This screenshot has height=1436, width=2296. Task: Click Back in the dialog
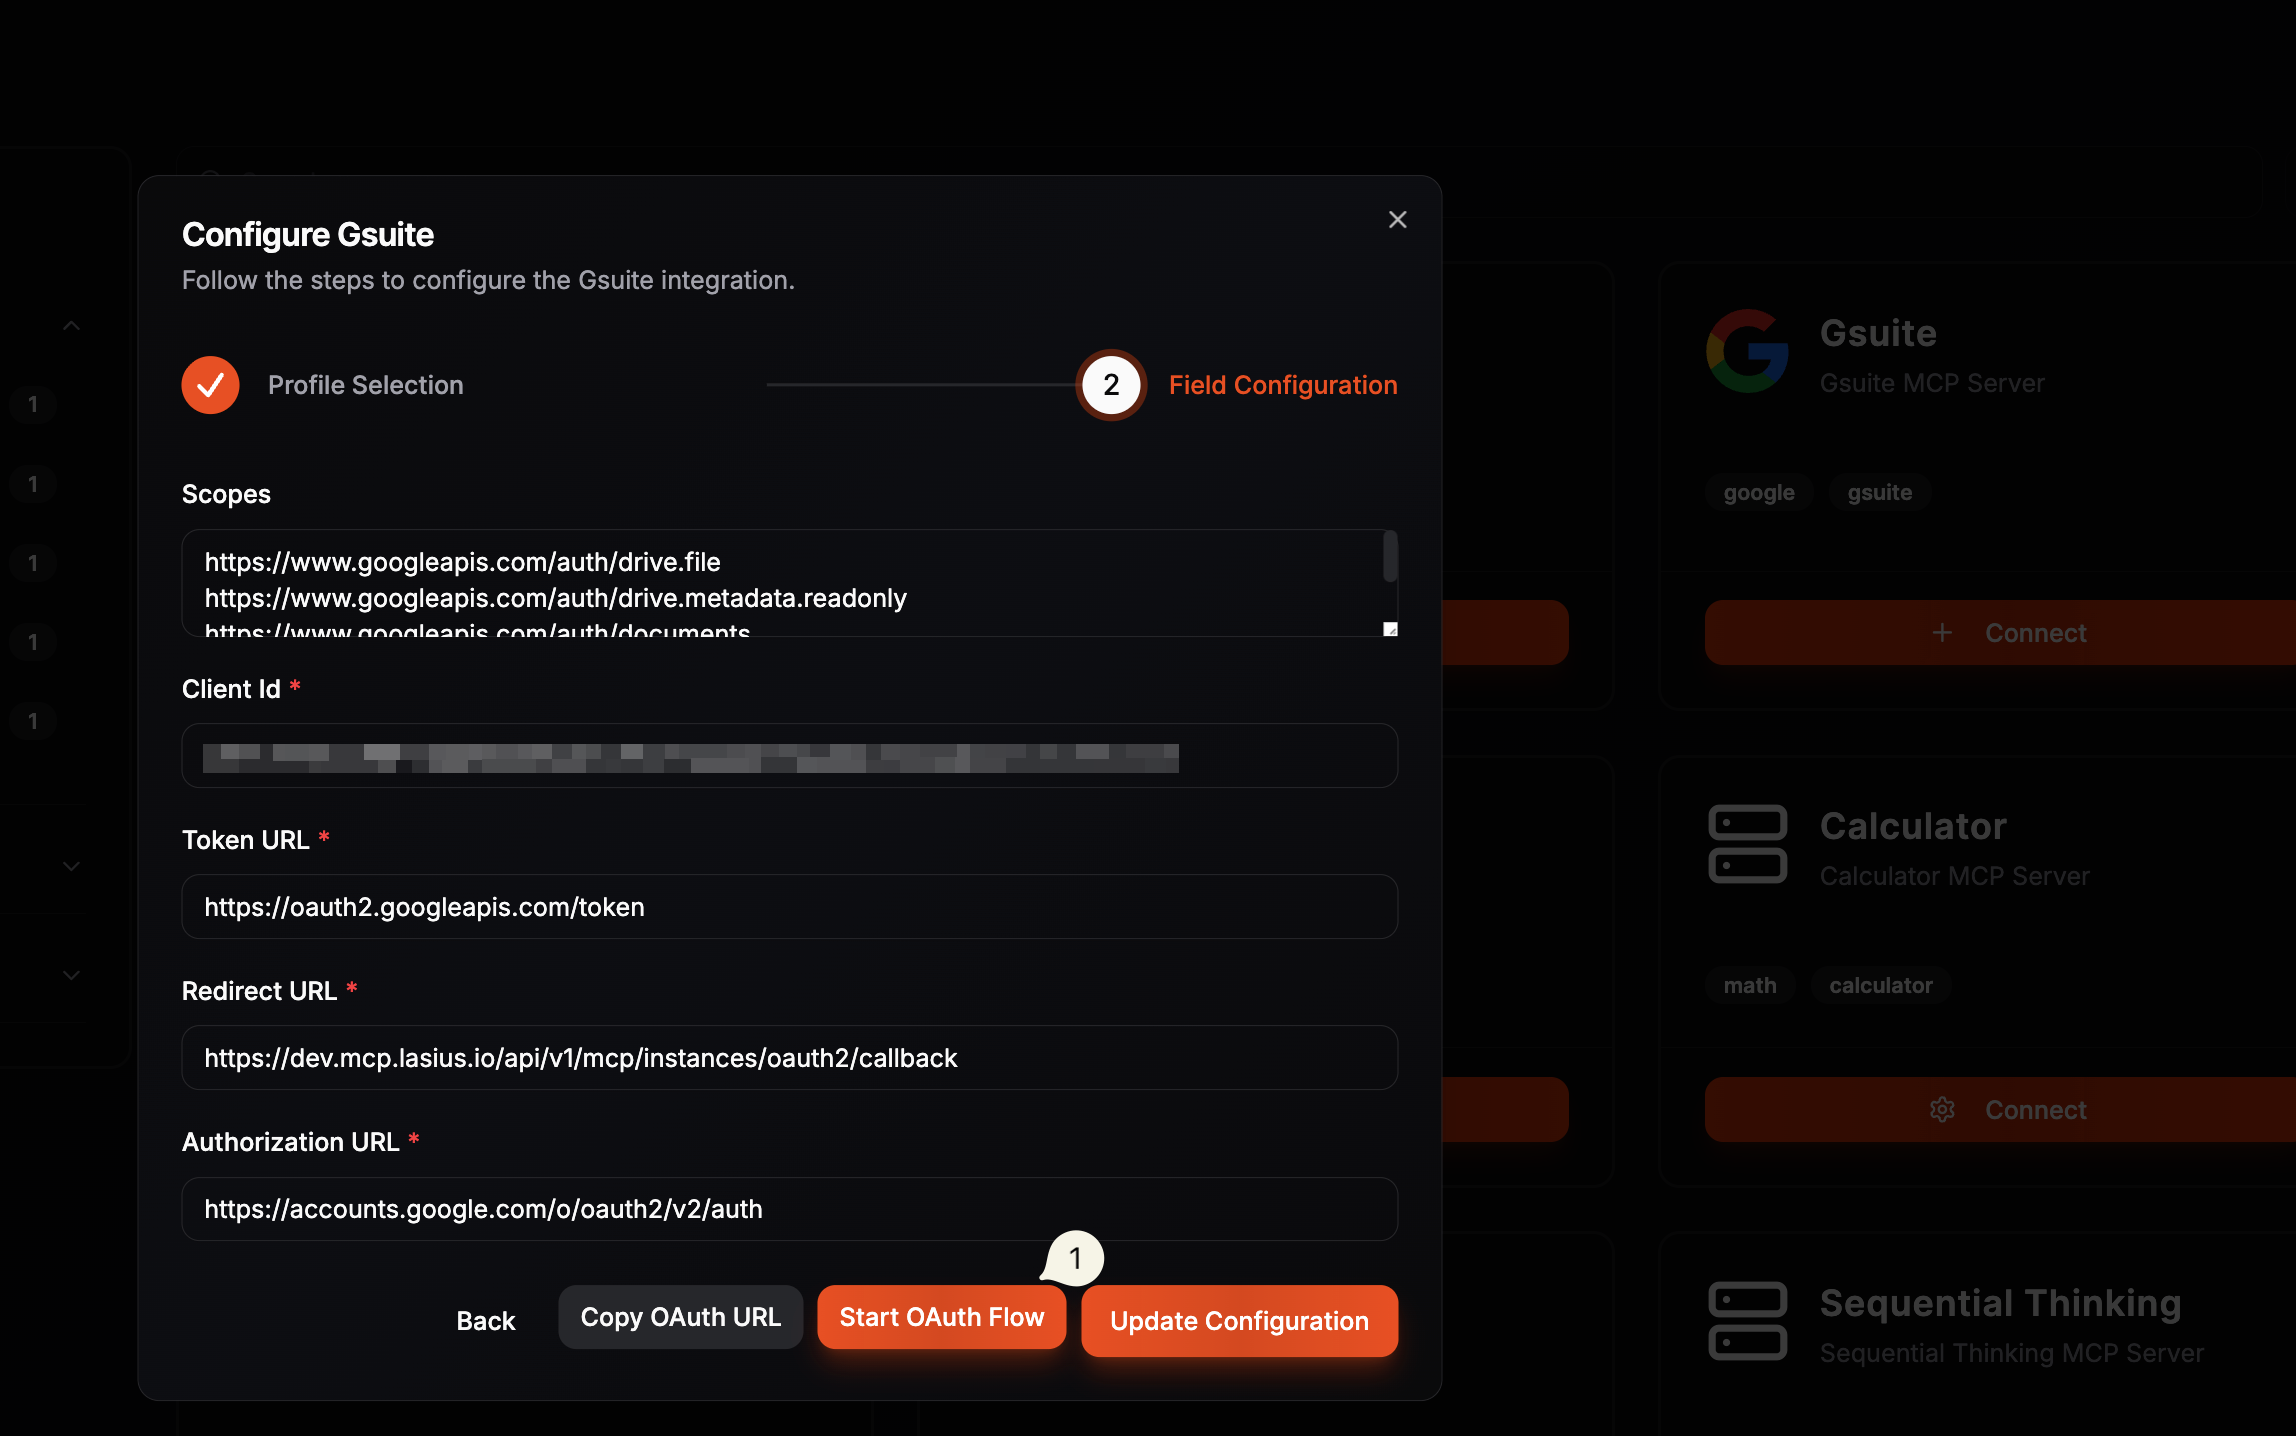point(486,1320)
